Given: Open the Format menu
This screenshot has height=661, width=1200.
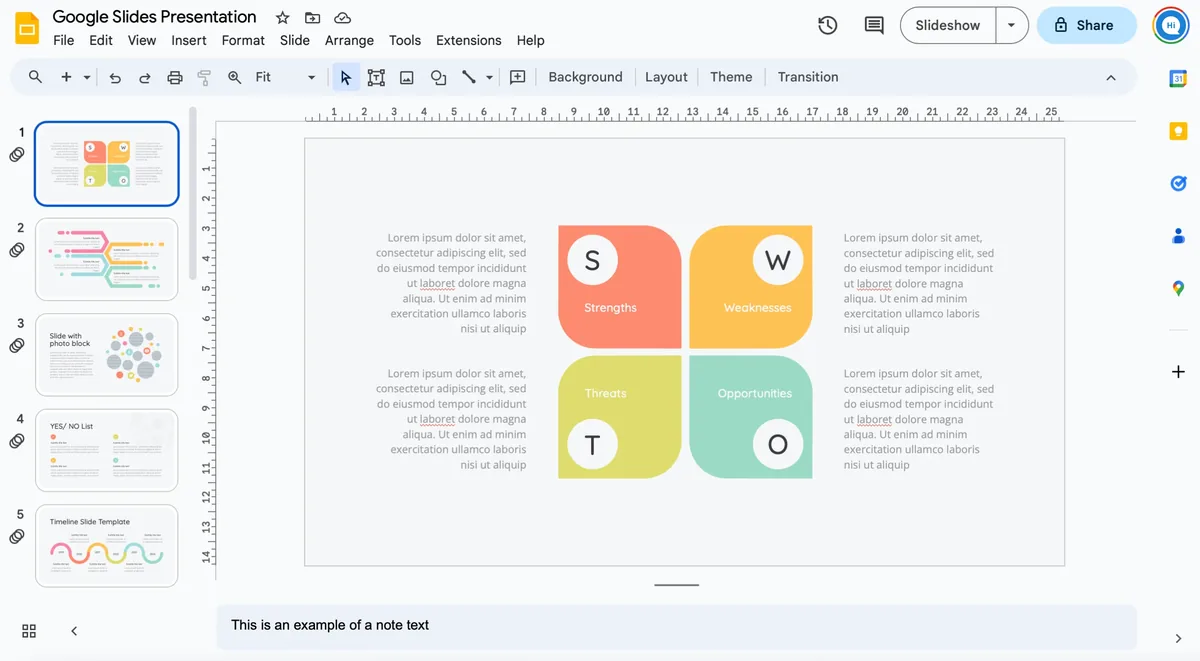Looking at the screenshot, I should (243, 40).
